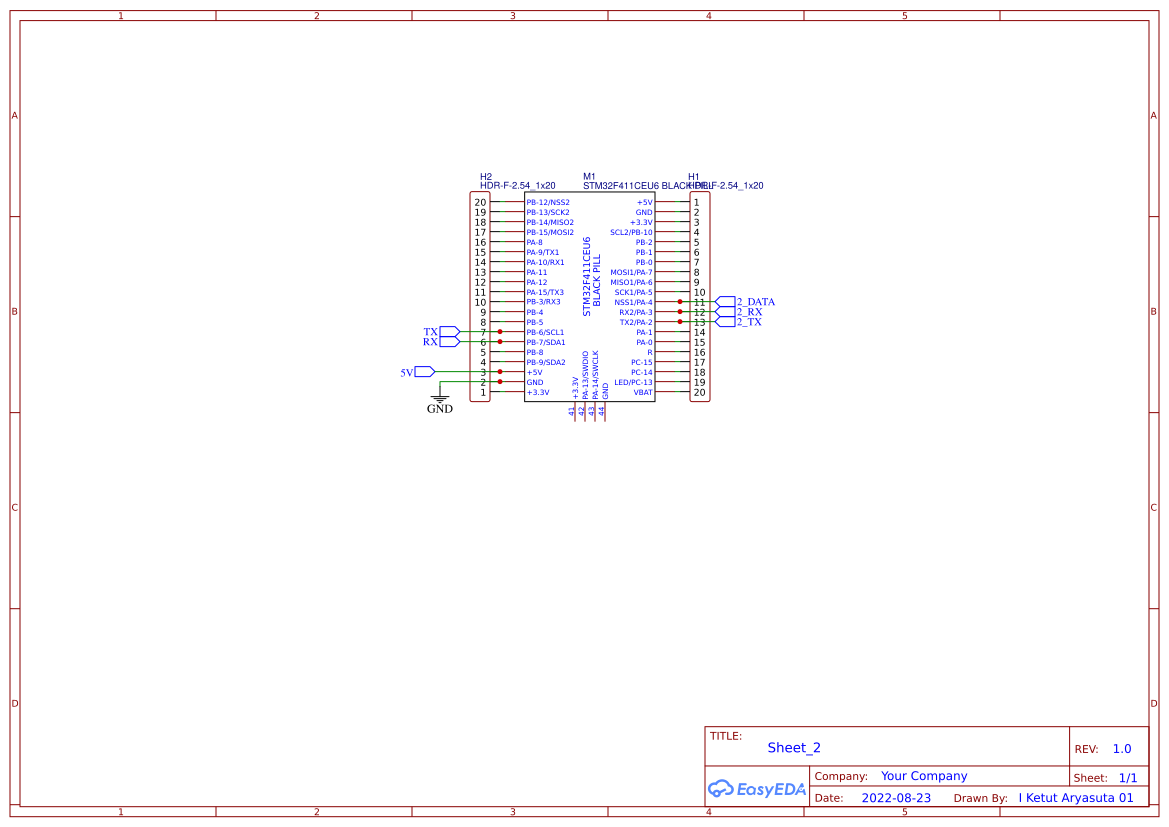The height and width of the screenshot is (827, 1169).
Task: Select header designator H2
Action: click(485, 177)
